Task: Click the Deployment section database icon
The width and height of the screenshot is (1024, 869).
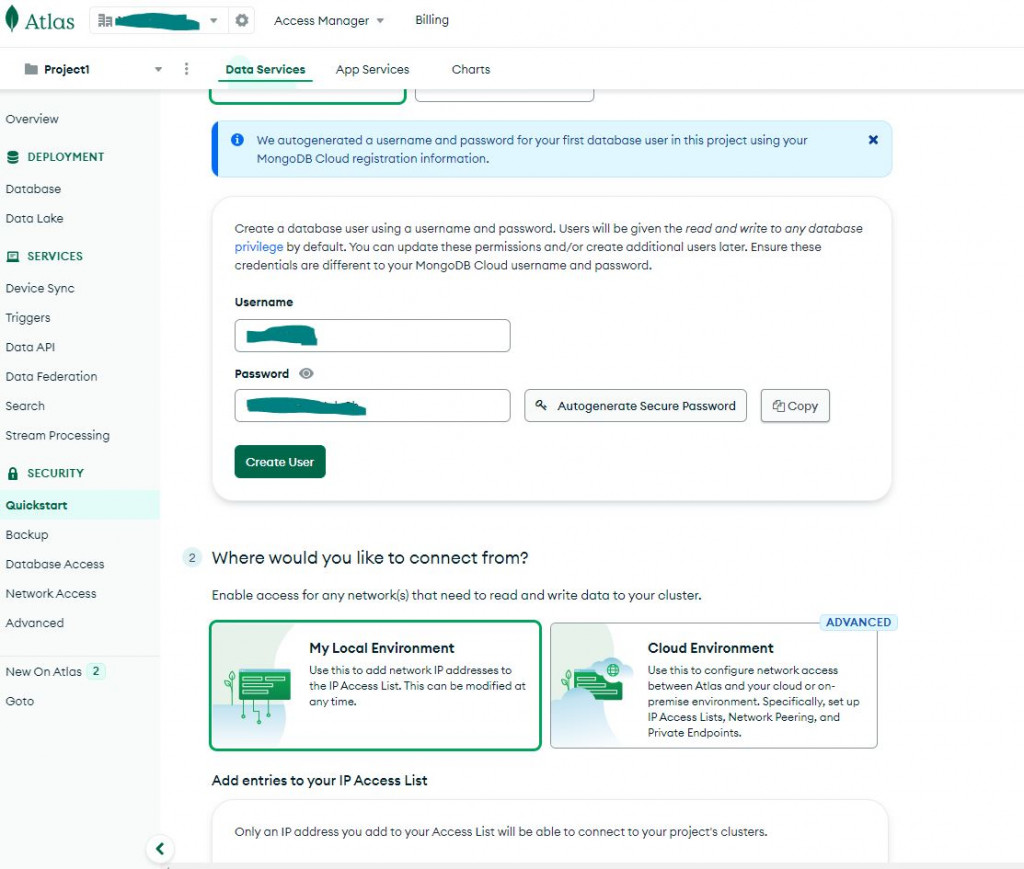Action: [12, 157]
